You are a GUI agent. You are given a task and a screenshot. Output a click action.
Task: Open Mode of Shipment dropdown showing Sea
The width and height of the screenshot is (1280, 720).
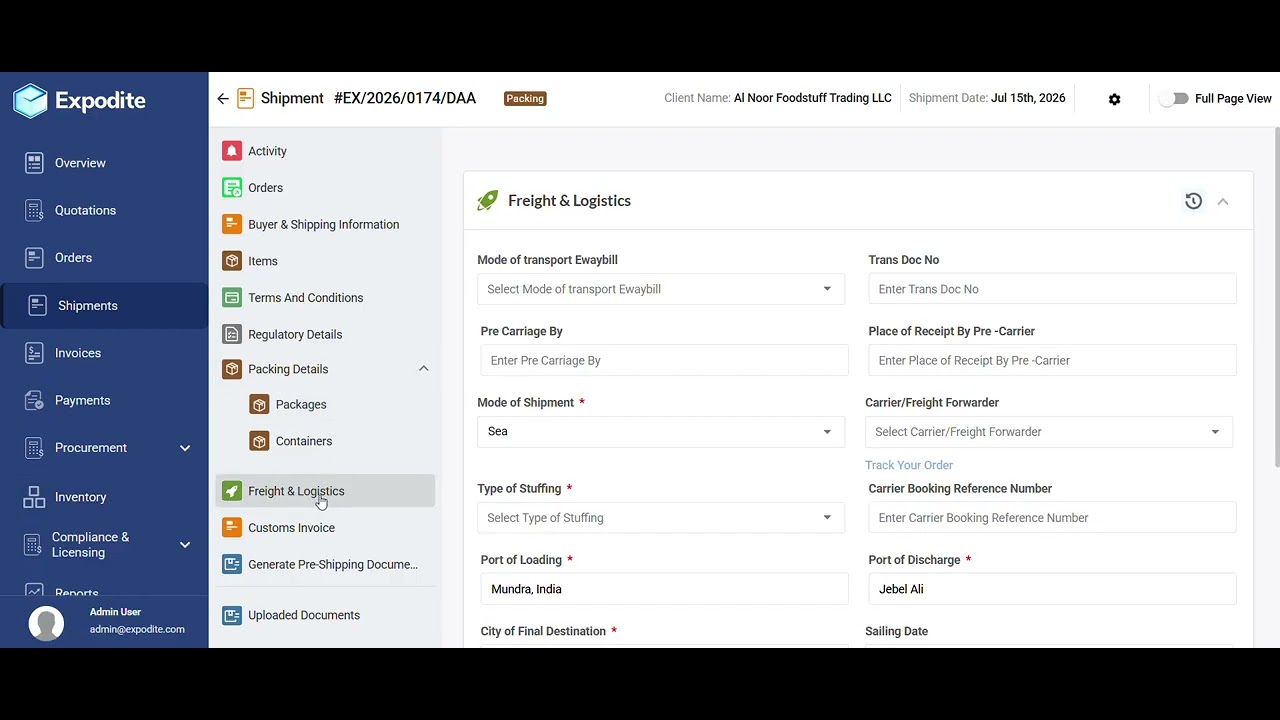[x=661, y=431]
